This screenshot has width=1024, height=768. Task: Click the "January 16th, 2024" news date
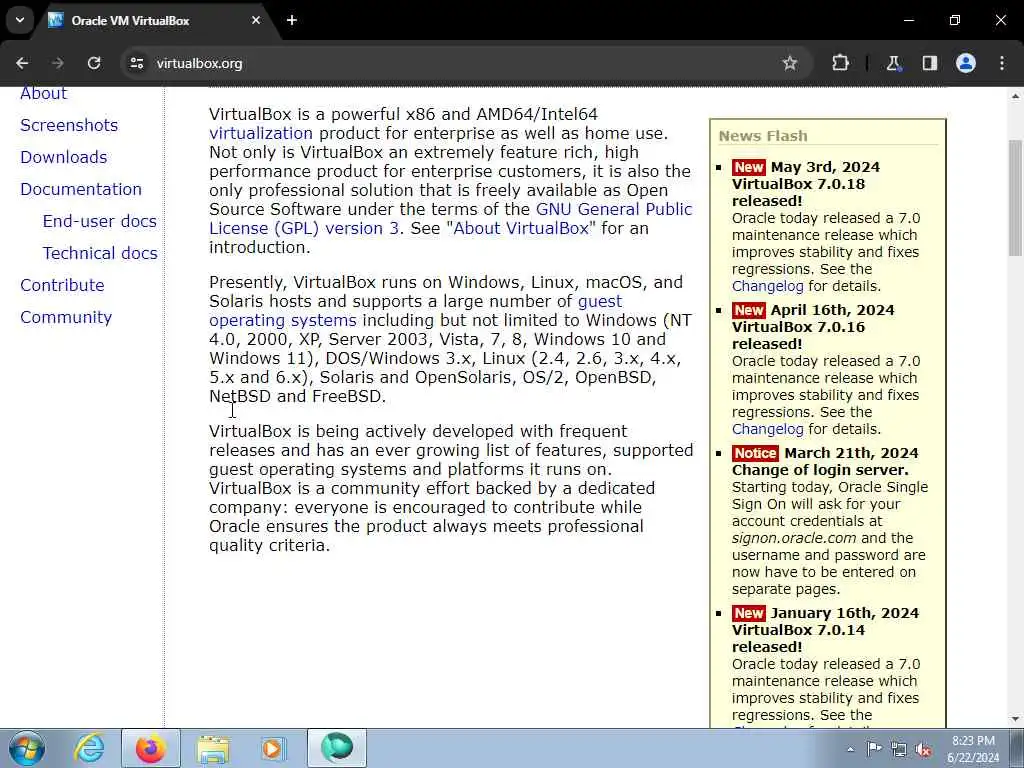point(844,613)
